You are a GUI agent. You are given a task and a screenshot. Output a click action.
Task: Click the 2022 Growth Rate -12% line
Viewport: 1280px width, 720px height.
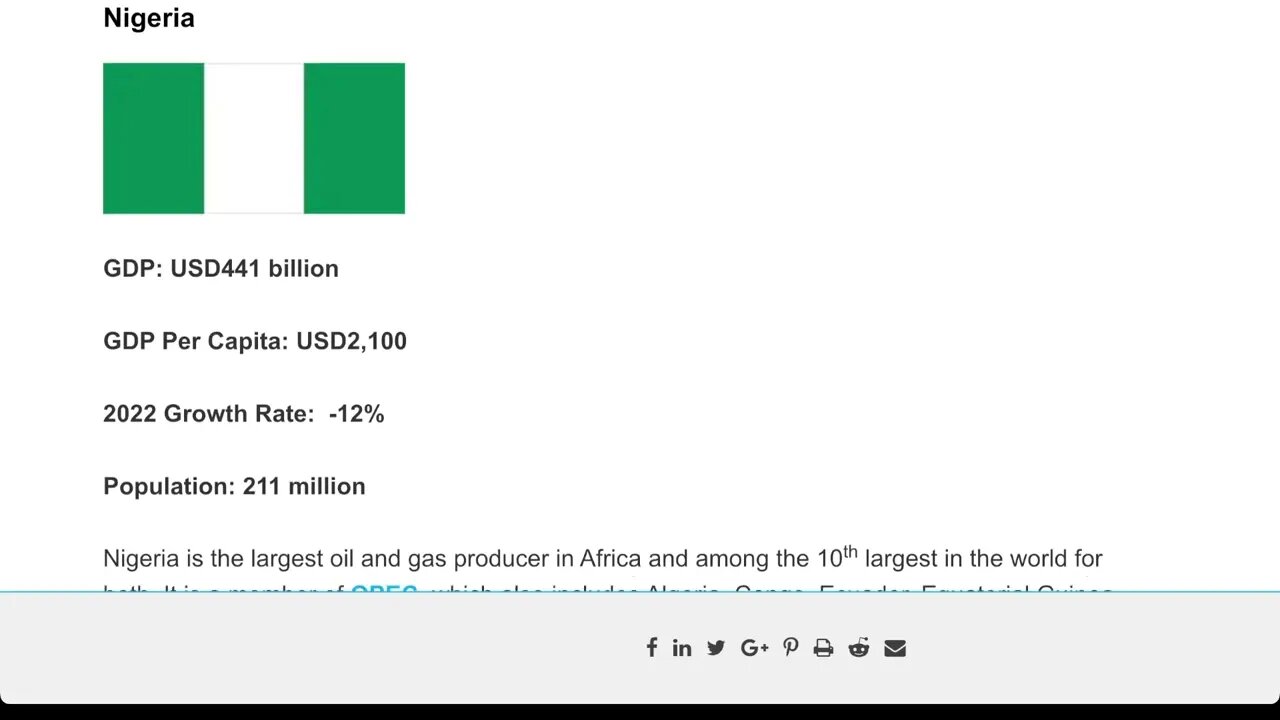click(243, 414)
